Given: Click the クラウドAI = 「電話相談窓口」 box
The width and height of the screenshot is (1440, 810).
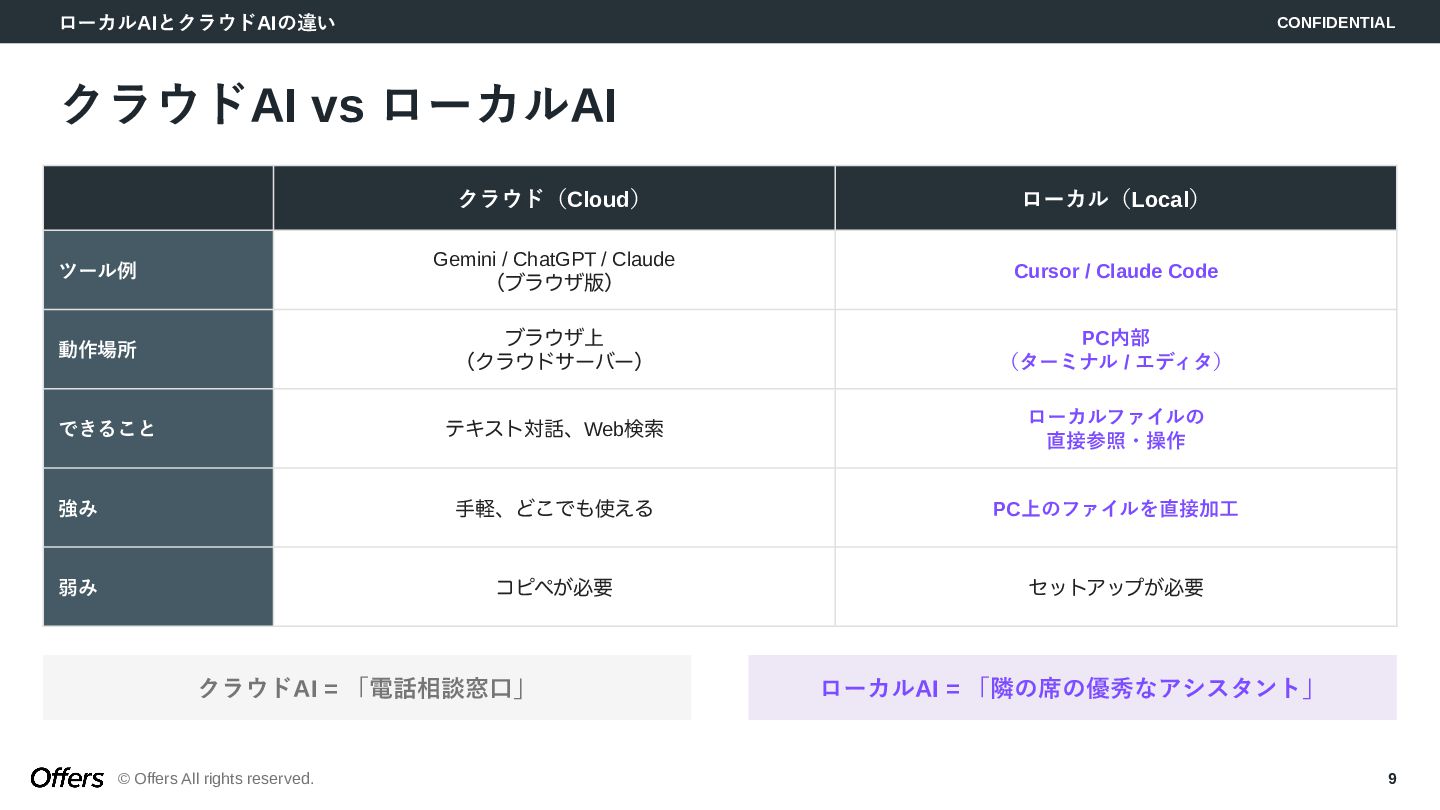Looking at the screenshot, I should [x=367, y=687].
